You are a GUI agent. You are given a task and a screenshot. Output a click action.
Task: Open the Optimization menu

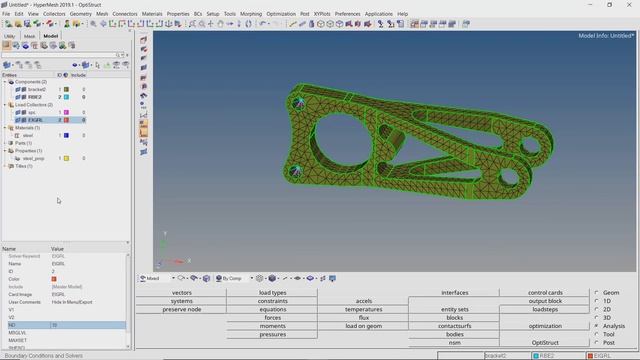(x=281, y=14)
